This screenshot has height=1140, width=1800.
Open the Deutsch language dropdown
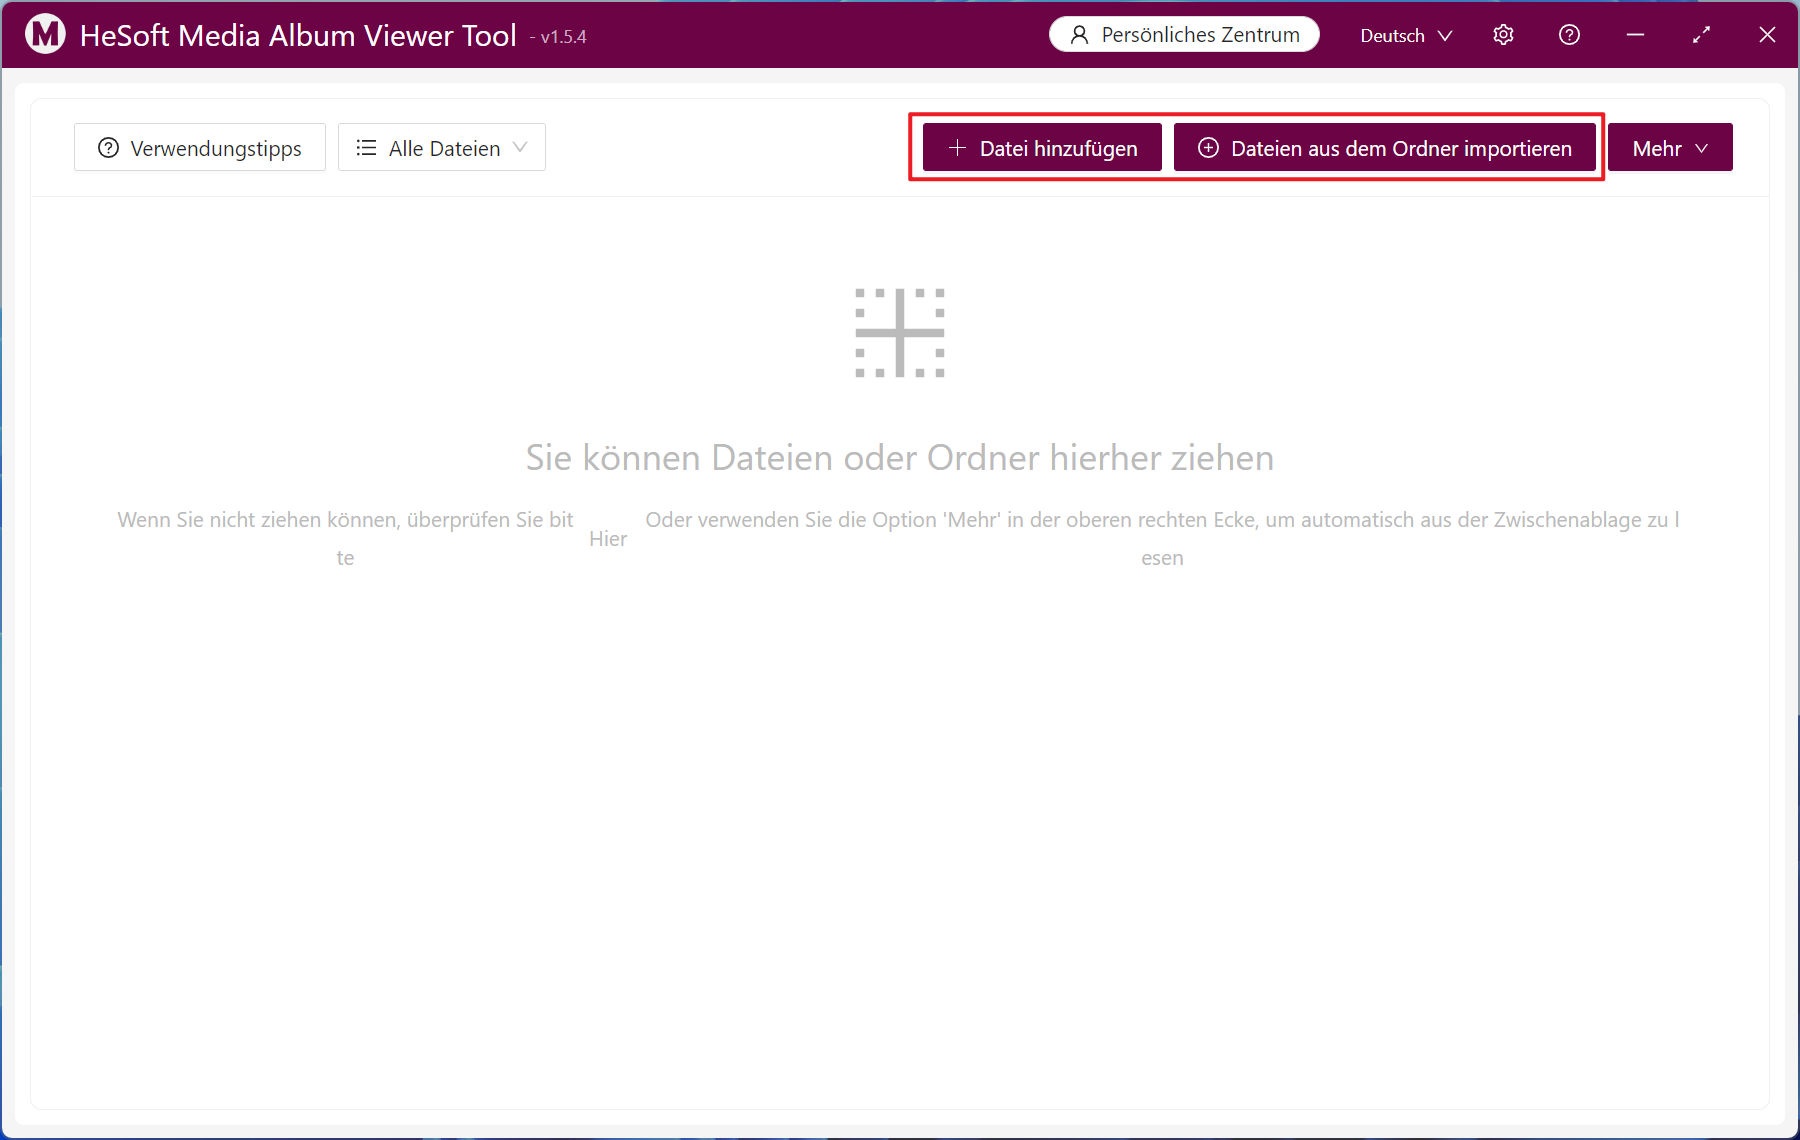click(x=1405, y=35)
